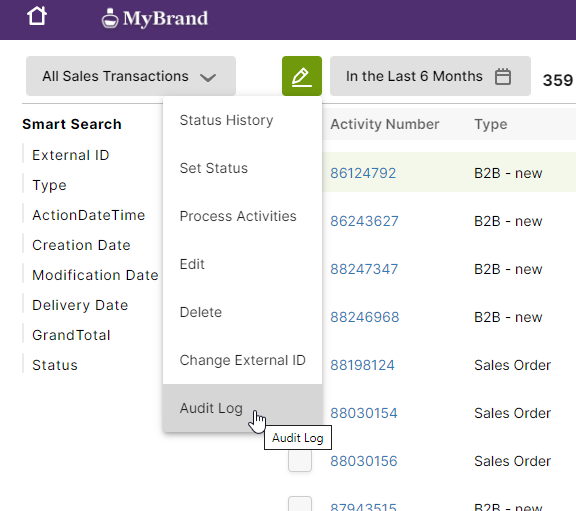Click the green pencil edit button
The image size is (576, 511).
[302, 76]
